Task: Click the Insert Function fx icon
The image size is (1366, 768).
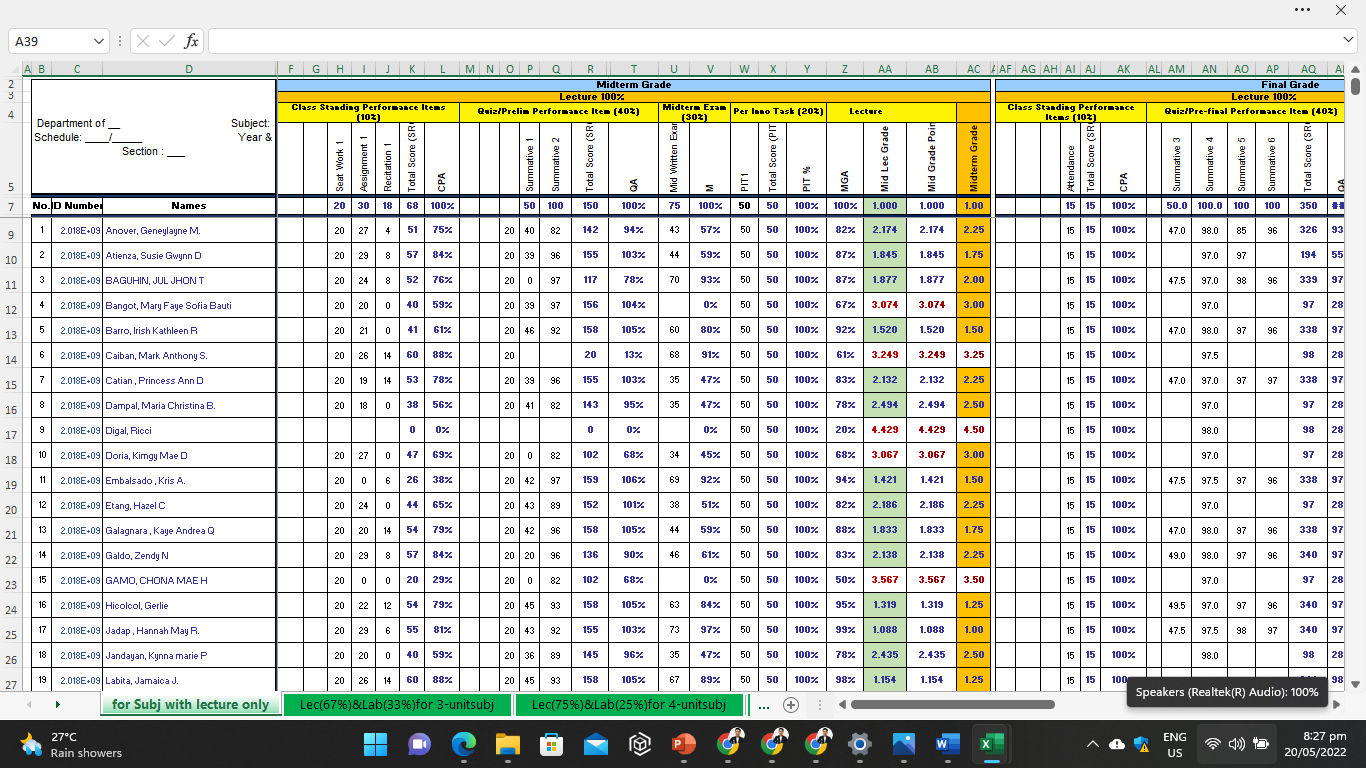Action: point(192,42)
